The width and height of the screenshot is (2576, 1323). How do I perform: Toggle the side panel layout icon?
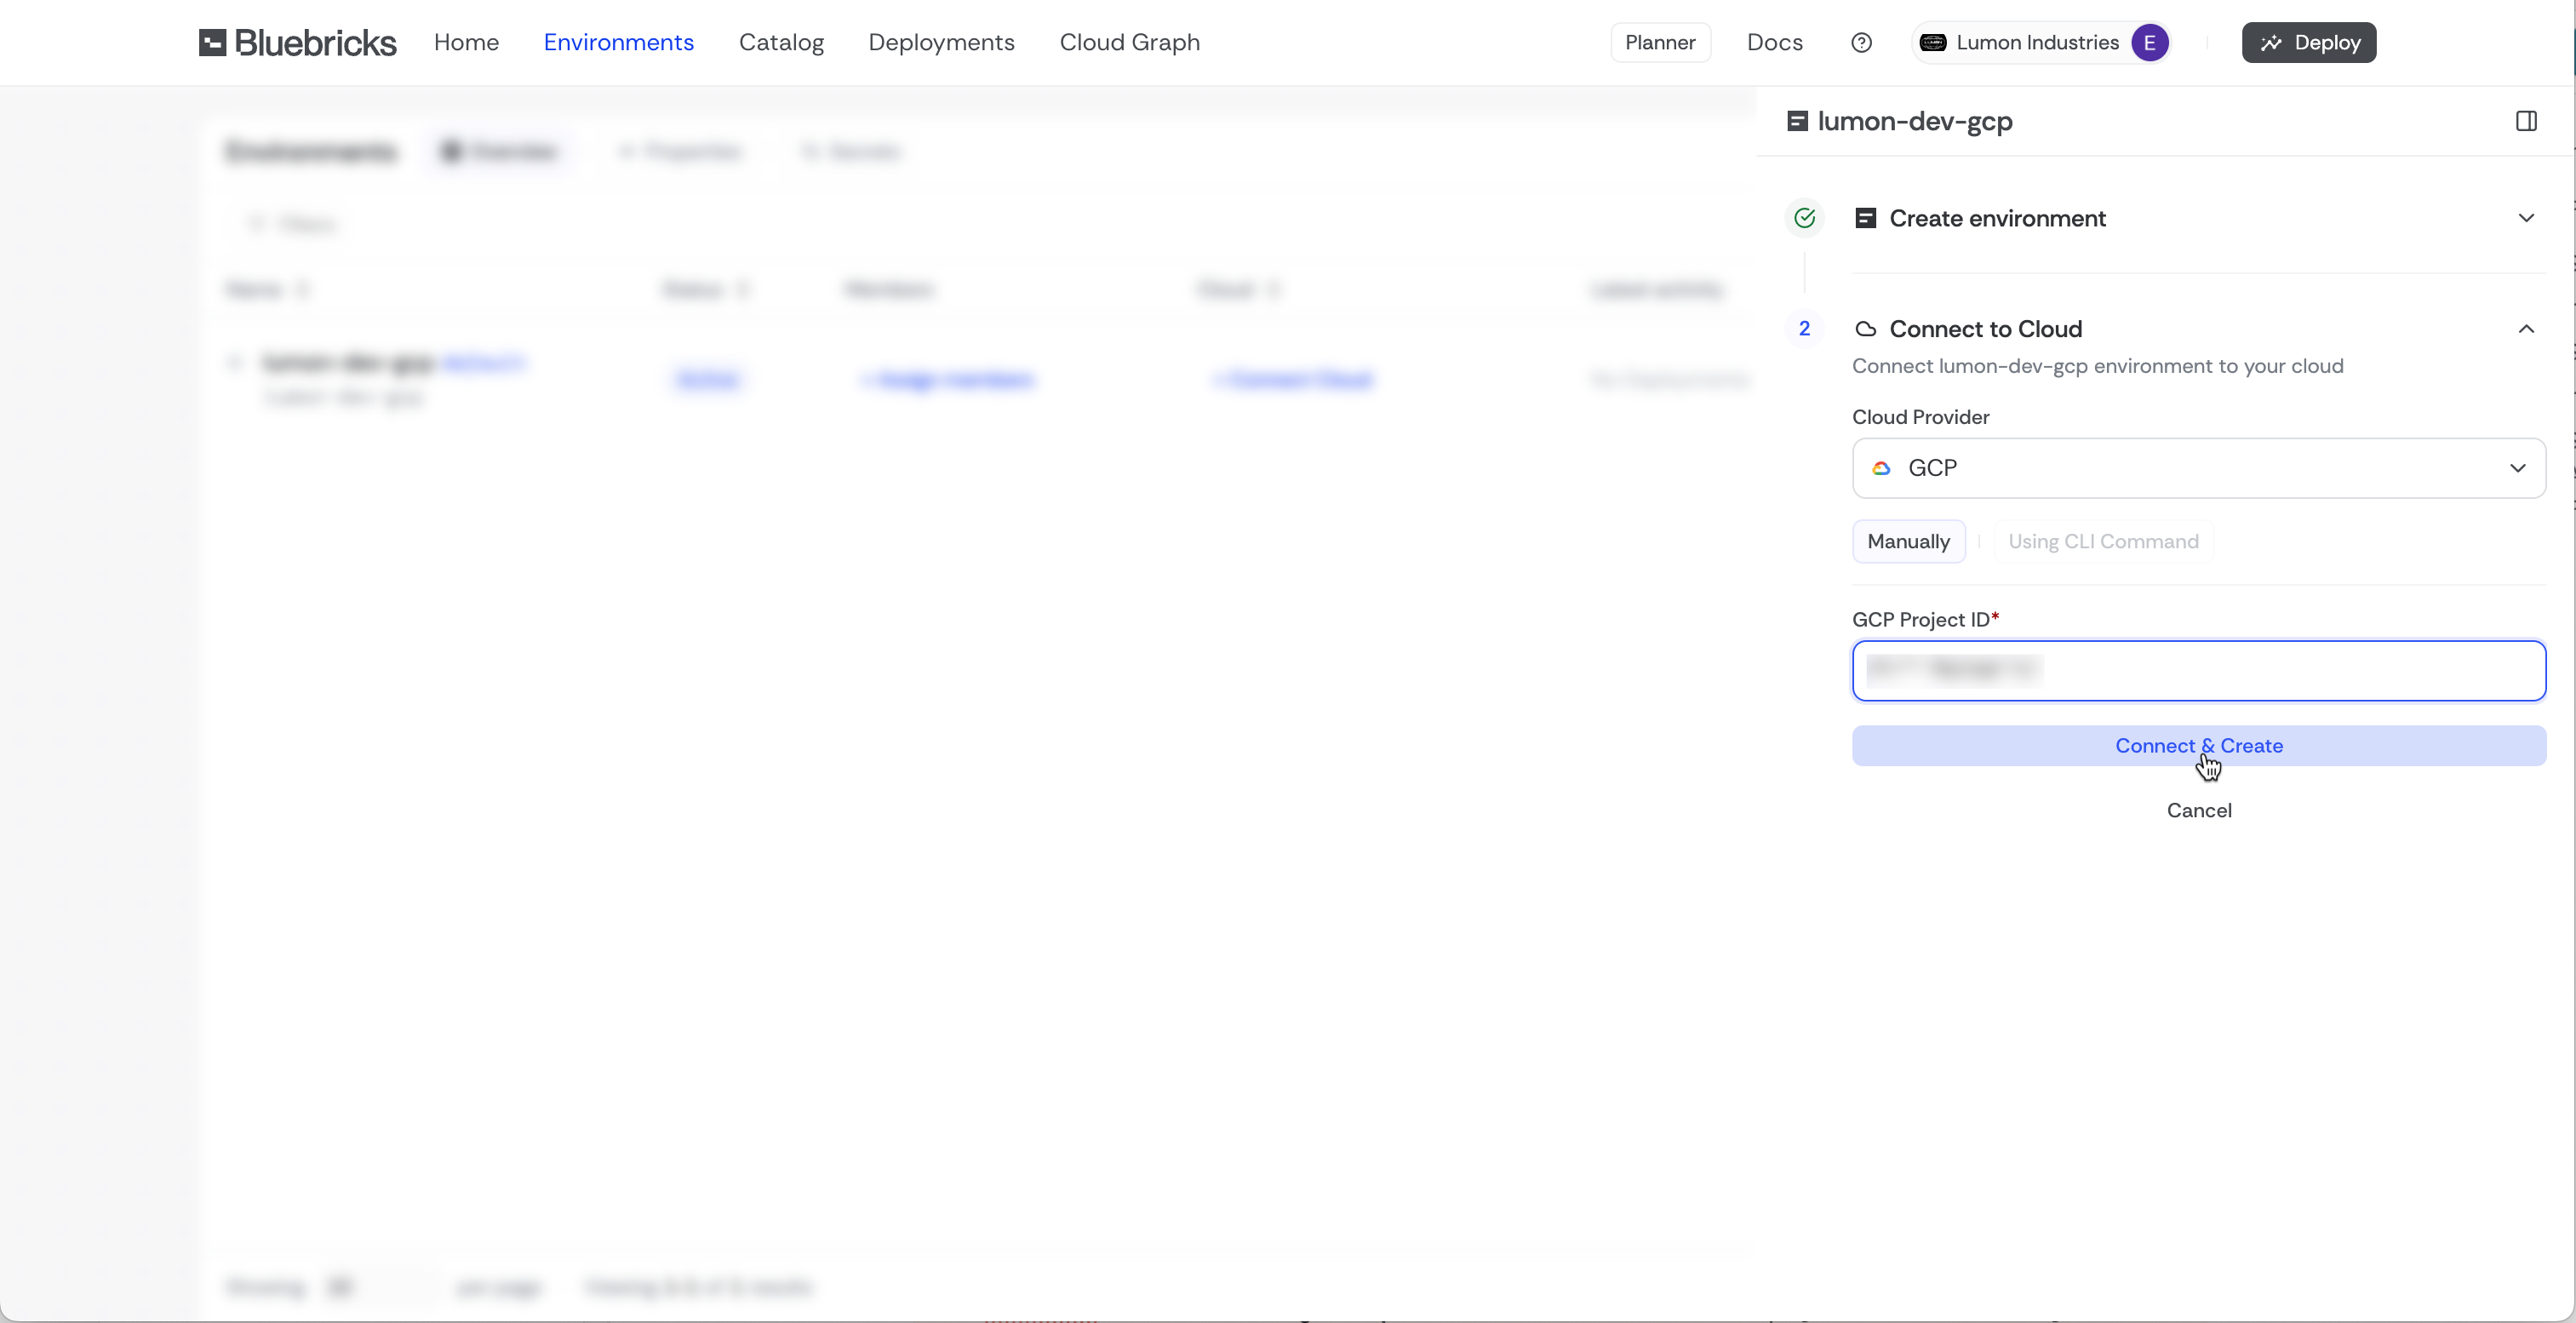(x=2526, y=121)
